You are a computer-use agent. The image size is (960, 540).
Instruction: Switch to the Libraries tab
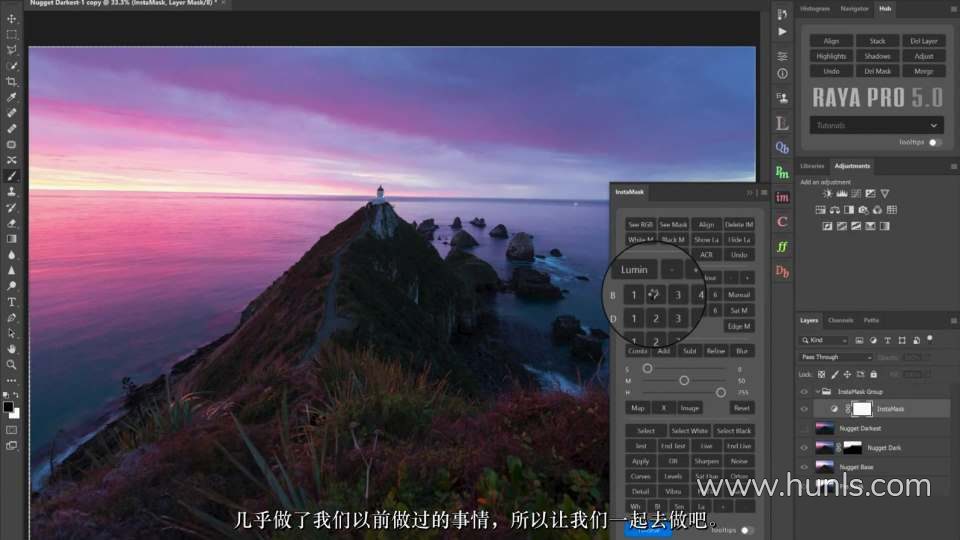pos(812,167)
